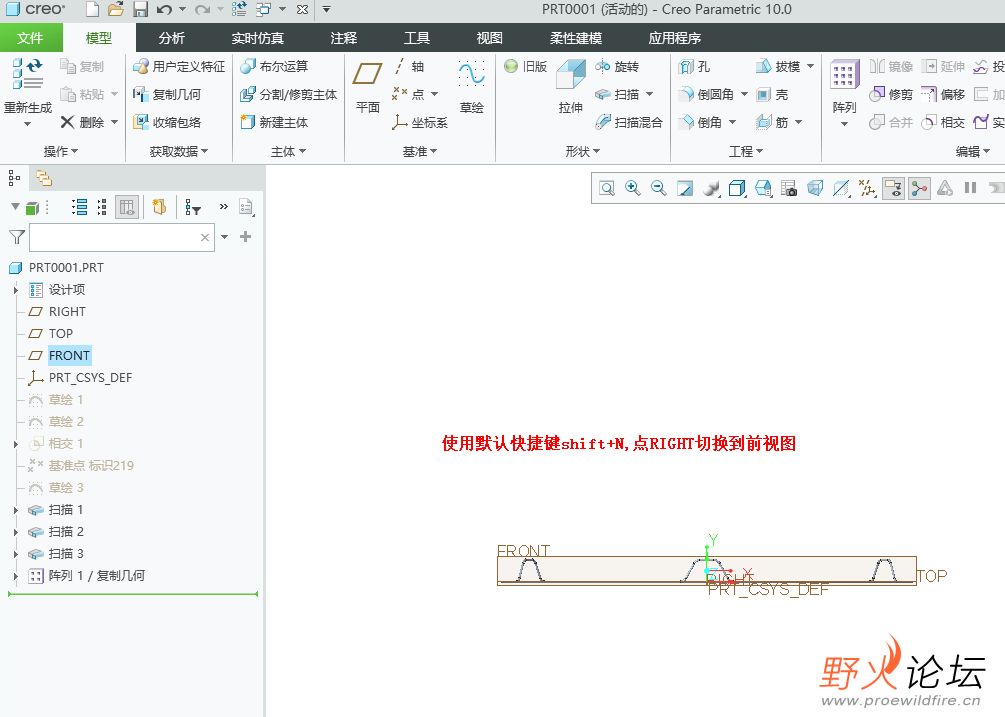Click Copy Geometry (复制几何) in the ribbon
The width and height of the screenshot is (1005, 717).
pyautogui.click(x=167, y=94)
